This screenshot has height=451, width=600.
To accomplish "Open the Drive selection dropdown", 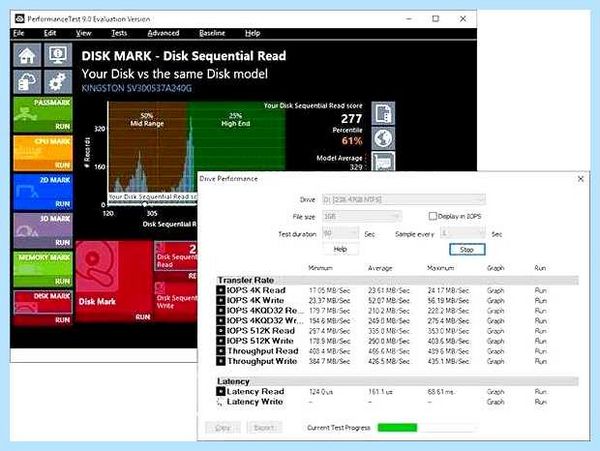I will click(x=404, y=200).
